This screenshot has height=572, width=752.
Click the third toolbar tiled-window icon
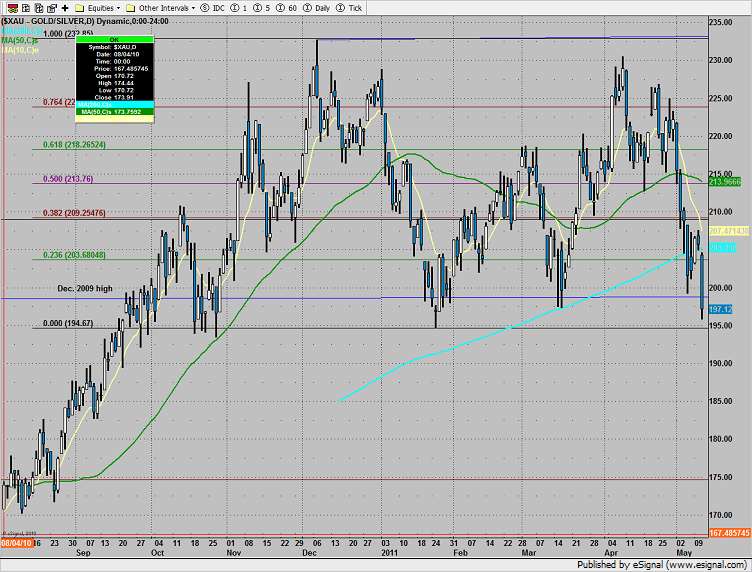(x=39, y=8)
